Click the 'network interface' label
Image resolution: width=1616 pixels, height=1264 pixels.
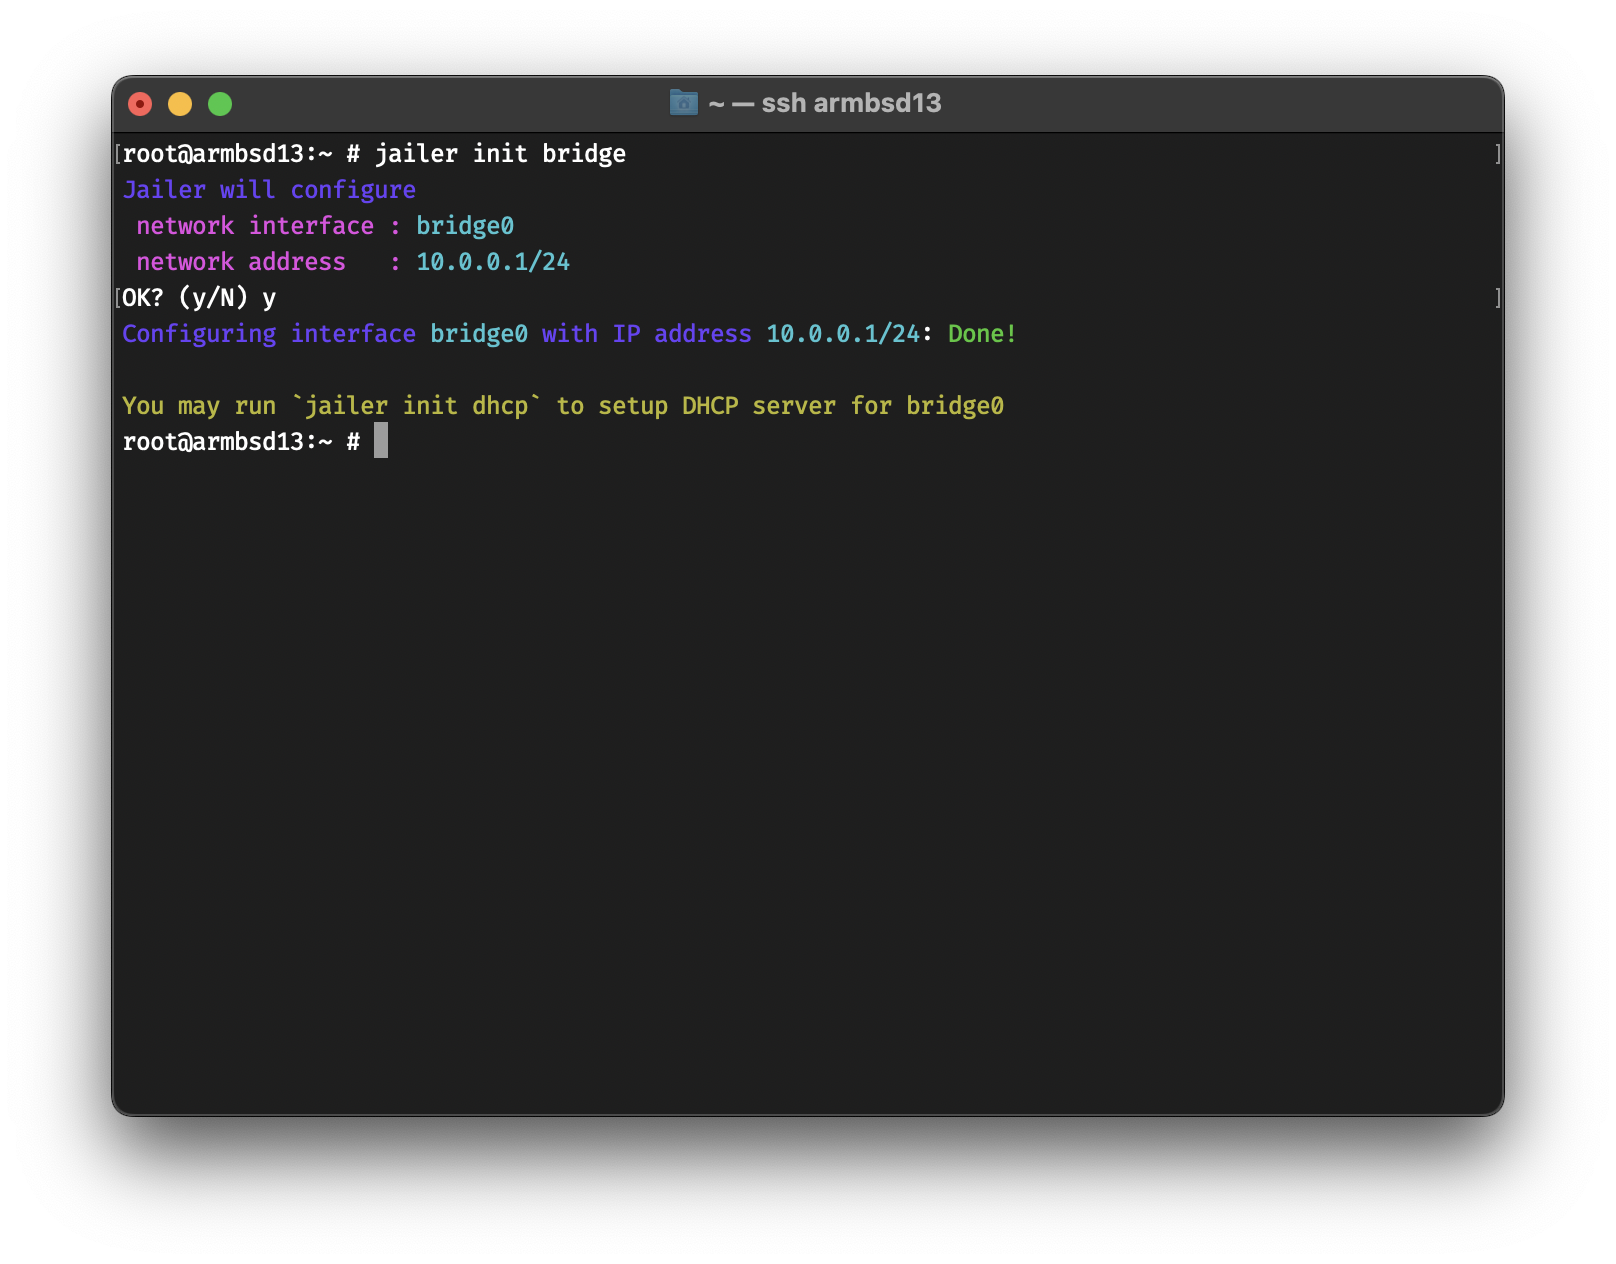point(255,226)
